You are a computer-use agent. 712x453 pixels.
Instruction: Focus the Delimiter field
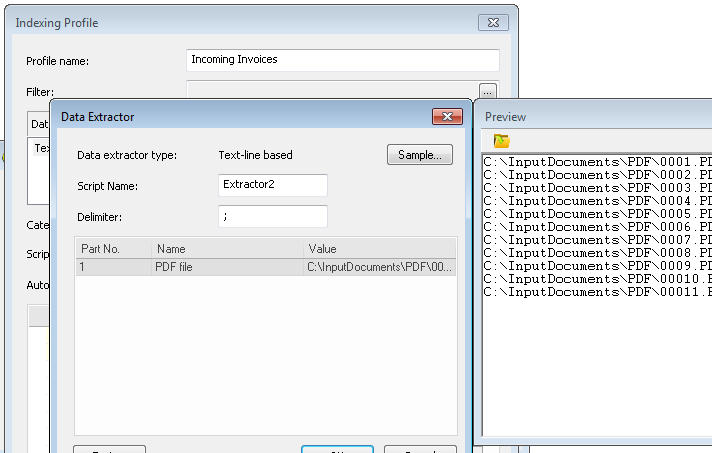(x=272, y=217)
